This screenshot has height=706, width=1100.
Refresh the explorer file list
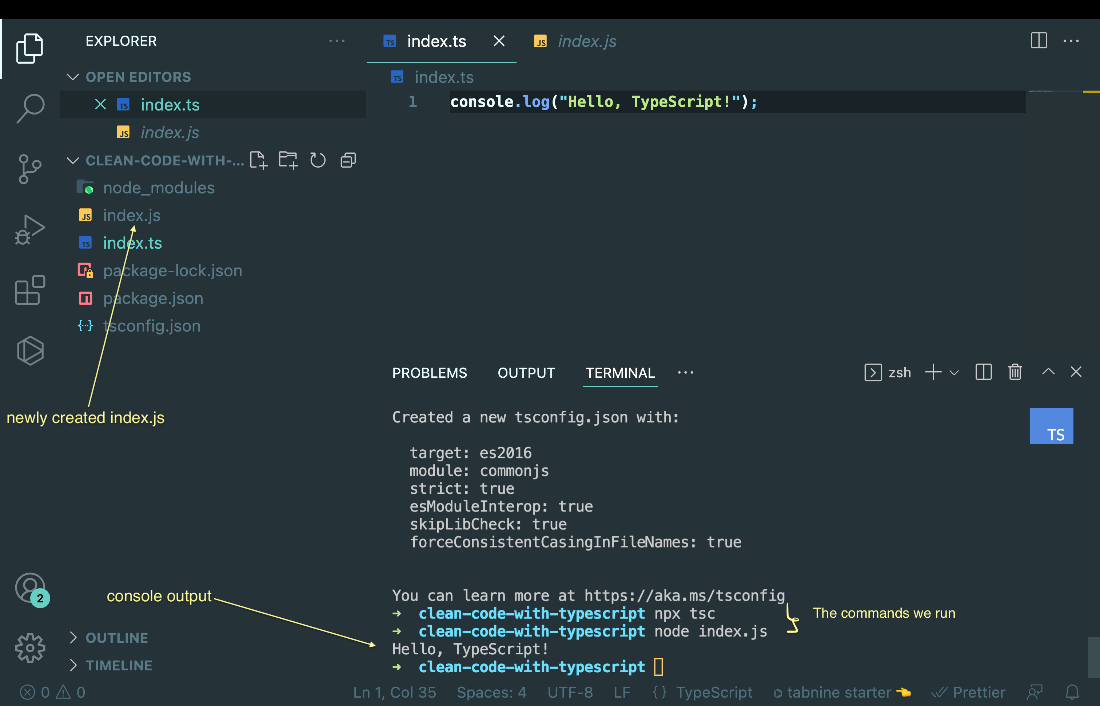[318, 160]
